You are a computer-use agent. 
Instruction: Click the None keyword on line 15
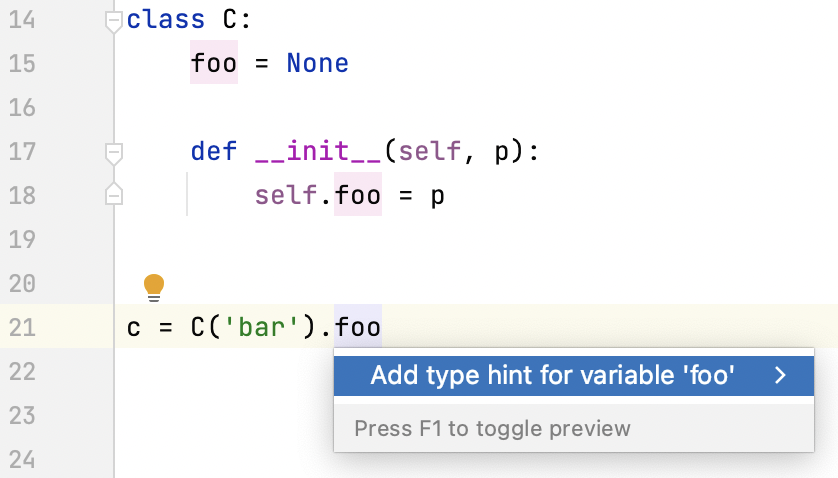tap(317, 64)
